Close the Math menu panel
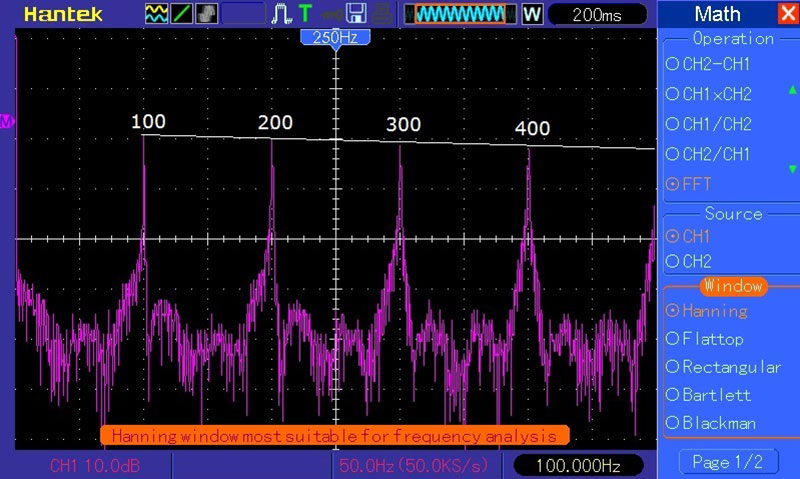The image size is (800, 479). pos(788,13)
